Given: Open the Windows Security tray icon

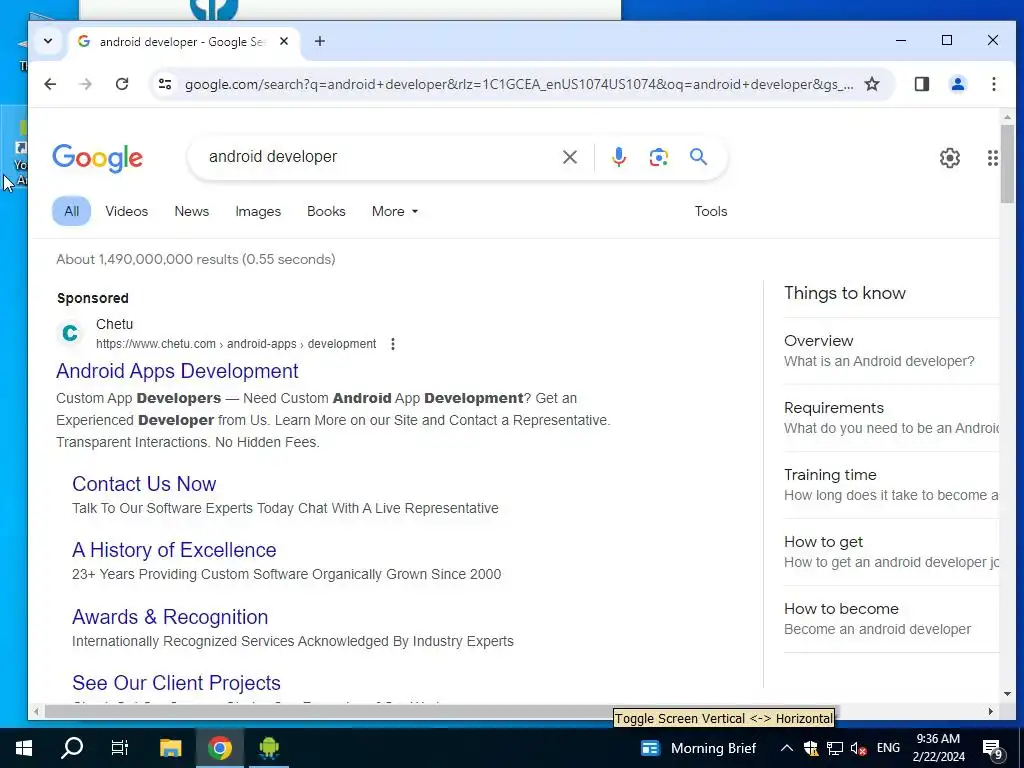Looking at the screenshot, I should pyautogui.click(x=810, y=748).
